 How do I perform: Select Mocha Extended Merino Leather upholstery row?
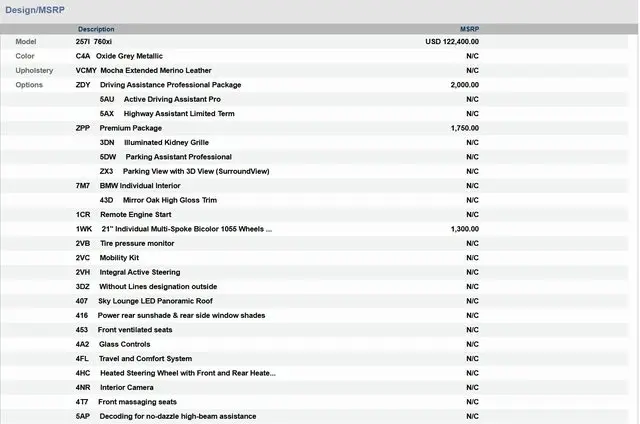(x=154, y=71)
